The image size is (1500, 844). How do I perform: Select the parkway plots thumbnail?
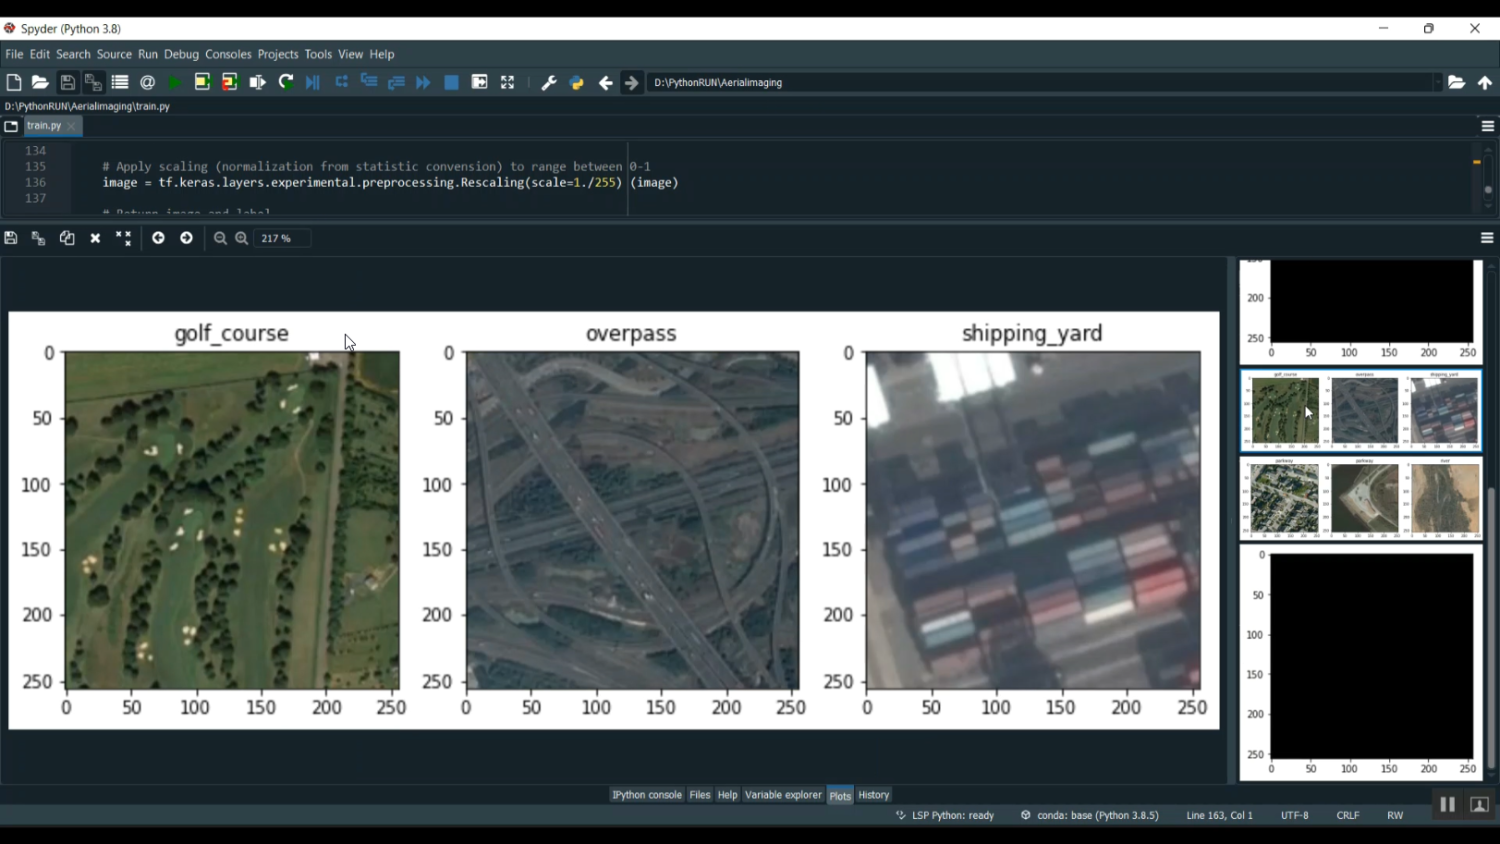click(1361, 499)
